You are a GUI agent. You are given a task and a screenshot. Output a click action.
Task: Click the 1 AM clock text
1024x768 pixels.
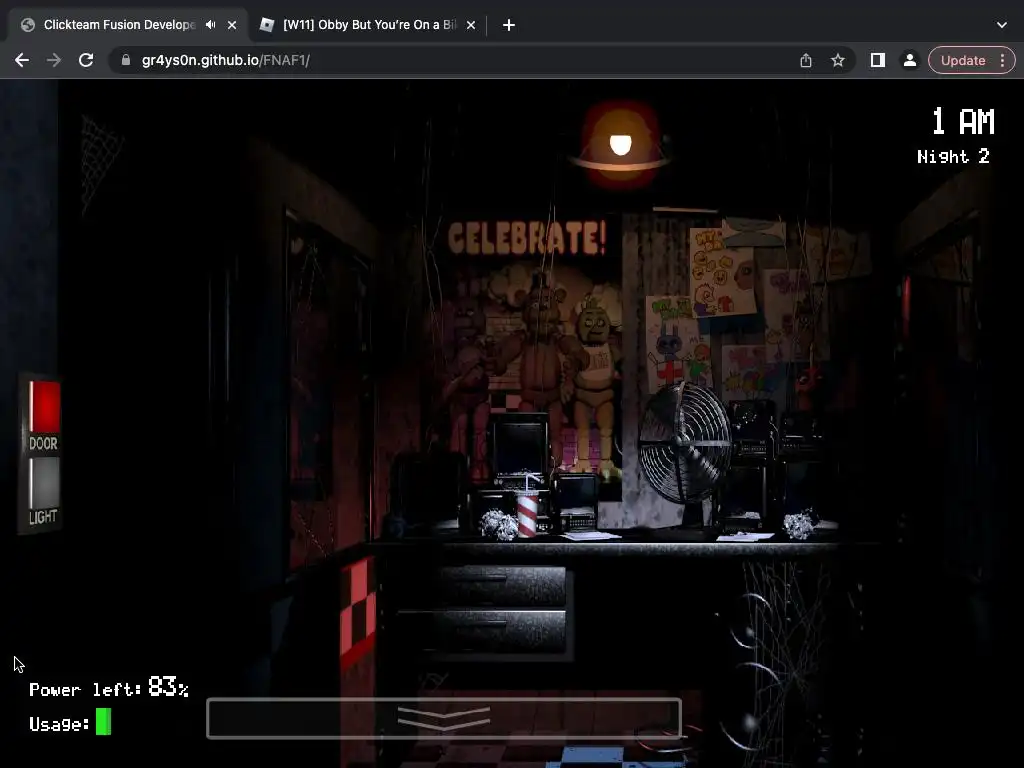(x=963, y=121)
